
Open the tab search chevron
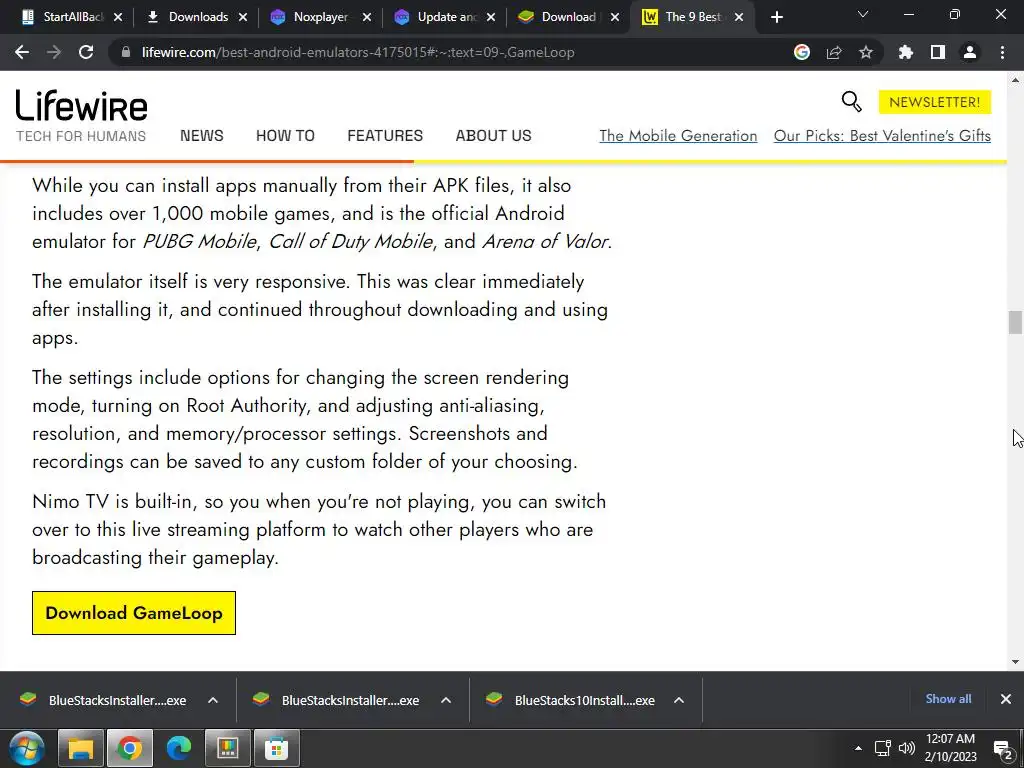[x=863, y=14]
